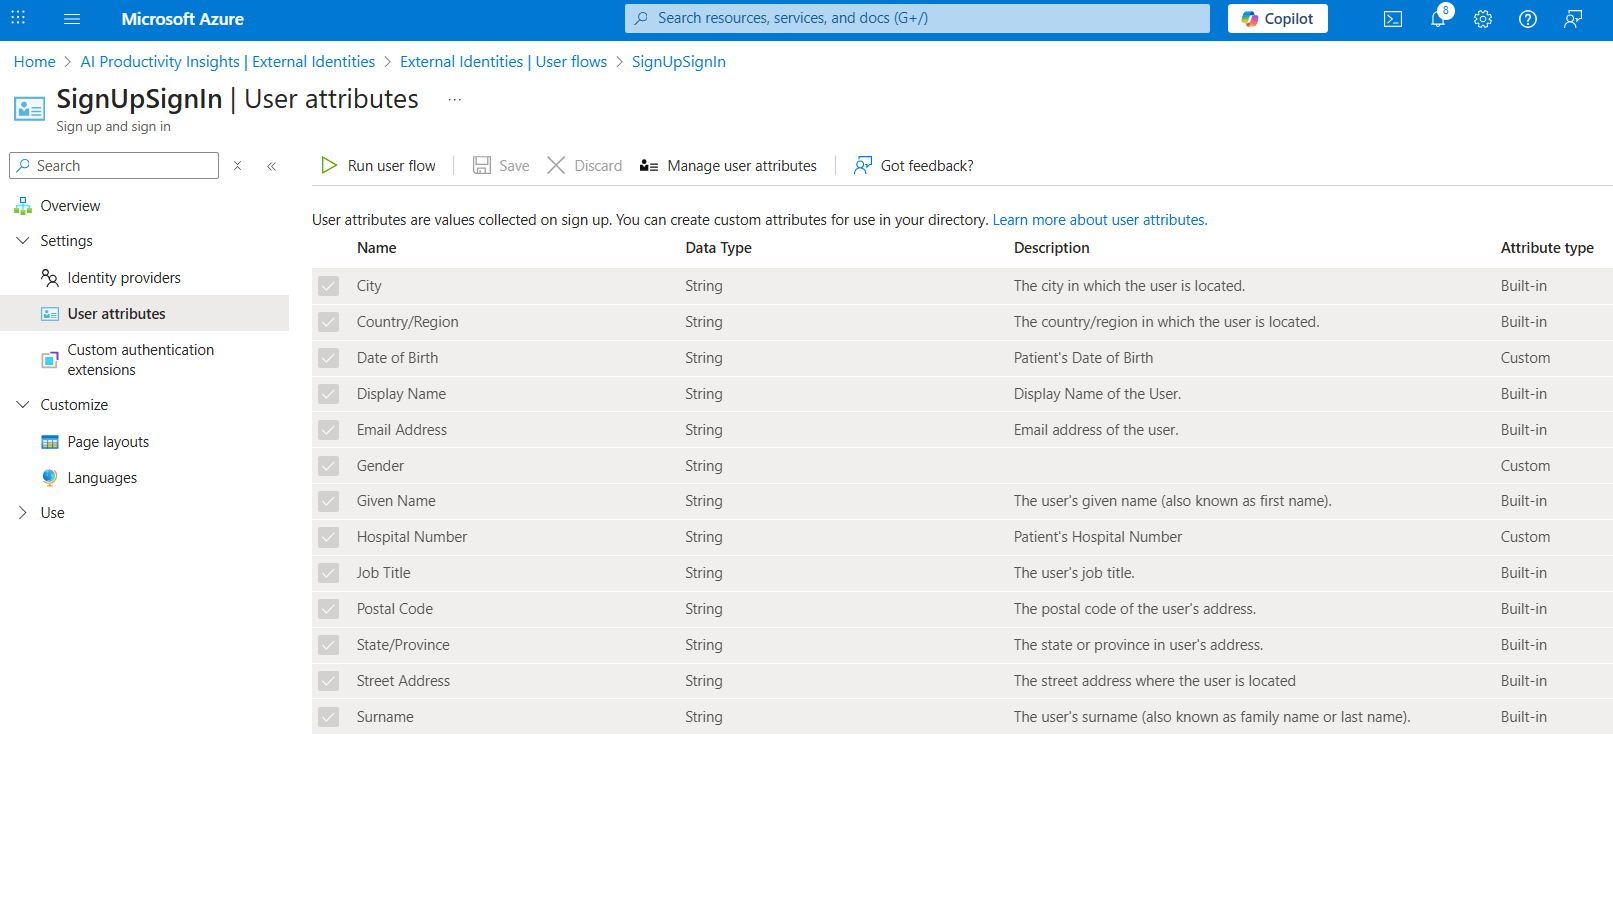1613x914 pixels.
Task: Collapse the sidebar navigation pane
Action: (272, 166)
